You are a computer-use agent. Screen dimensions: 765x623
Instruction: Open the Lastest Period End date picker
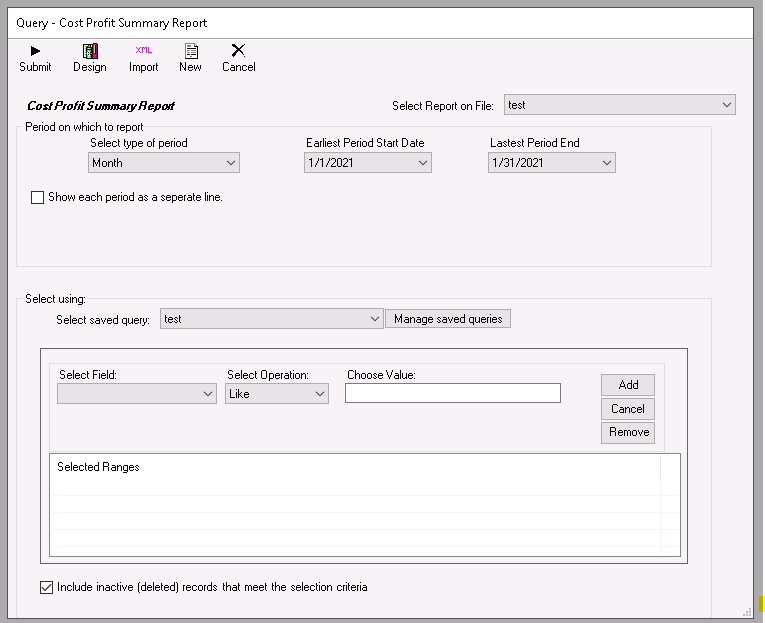552,163
